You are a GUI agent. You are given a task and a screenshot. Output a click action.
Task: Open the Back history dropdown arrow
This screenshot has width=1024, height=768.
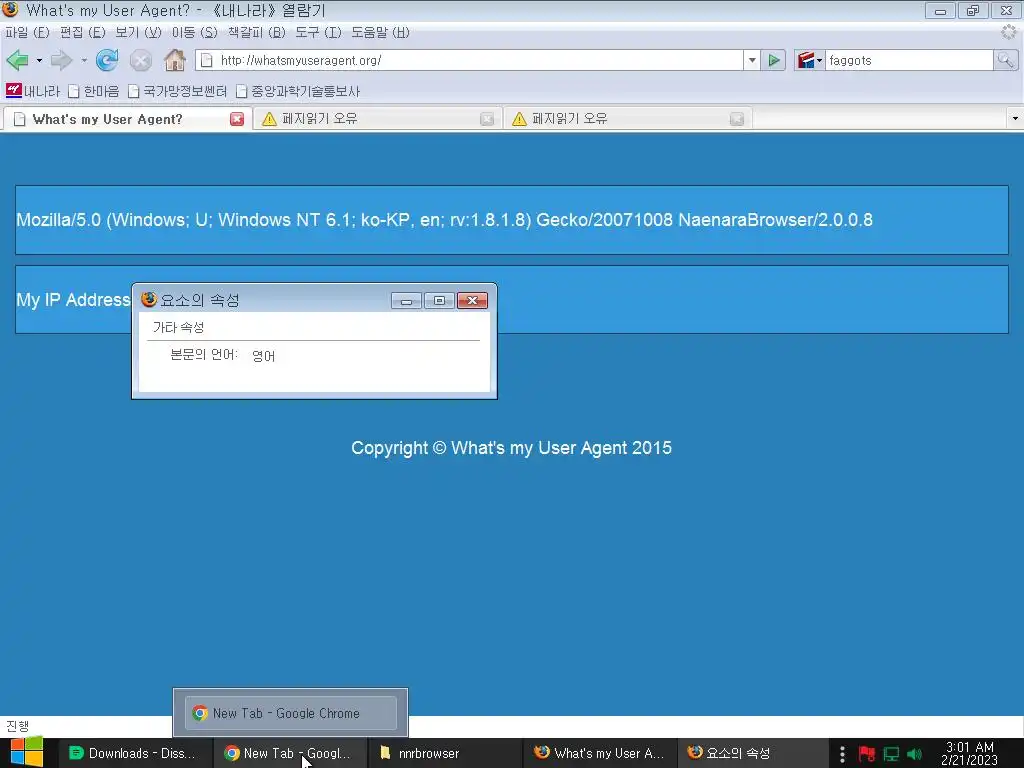[x=39, y=61]
